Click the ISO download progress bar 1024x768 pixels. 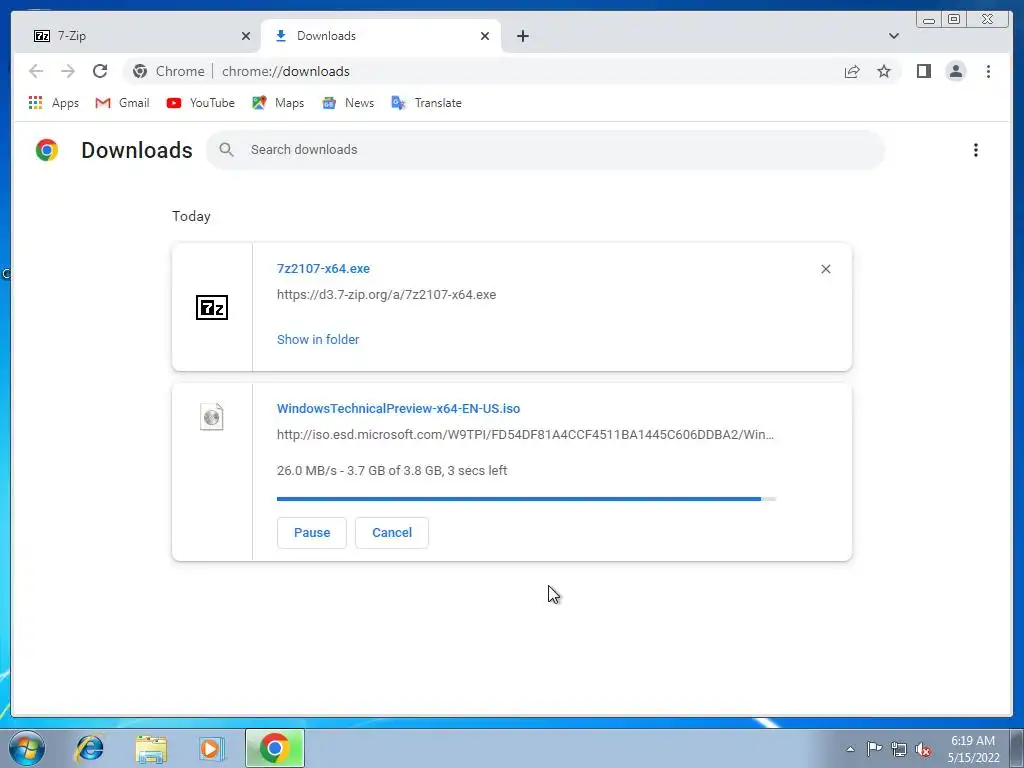(526, 499)
